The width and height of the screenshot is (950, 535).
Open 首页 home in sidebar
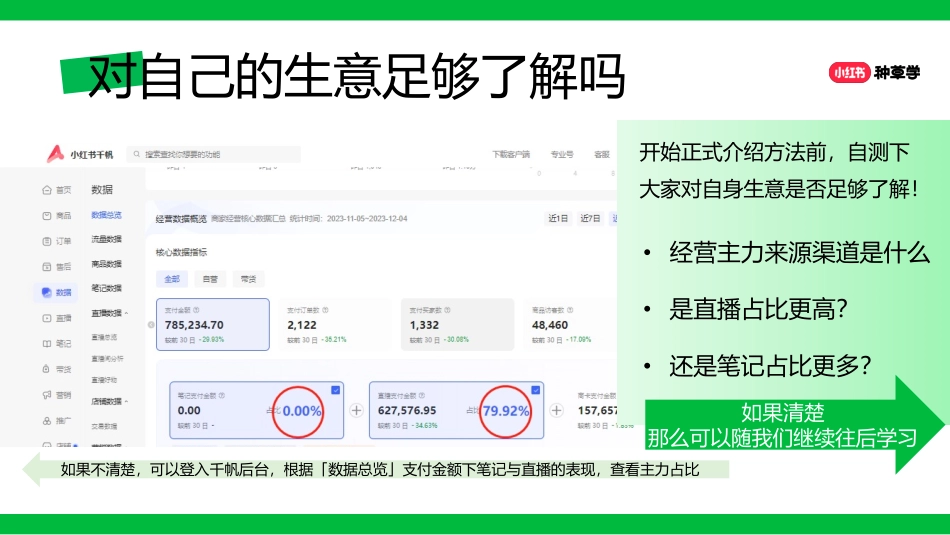56,190
